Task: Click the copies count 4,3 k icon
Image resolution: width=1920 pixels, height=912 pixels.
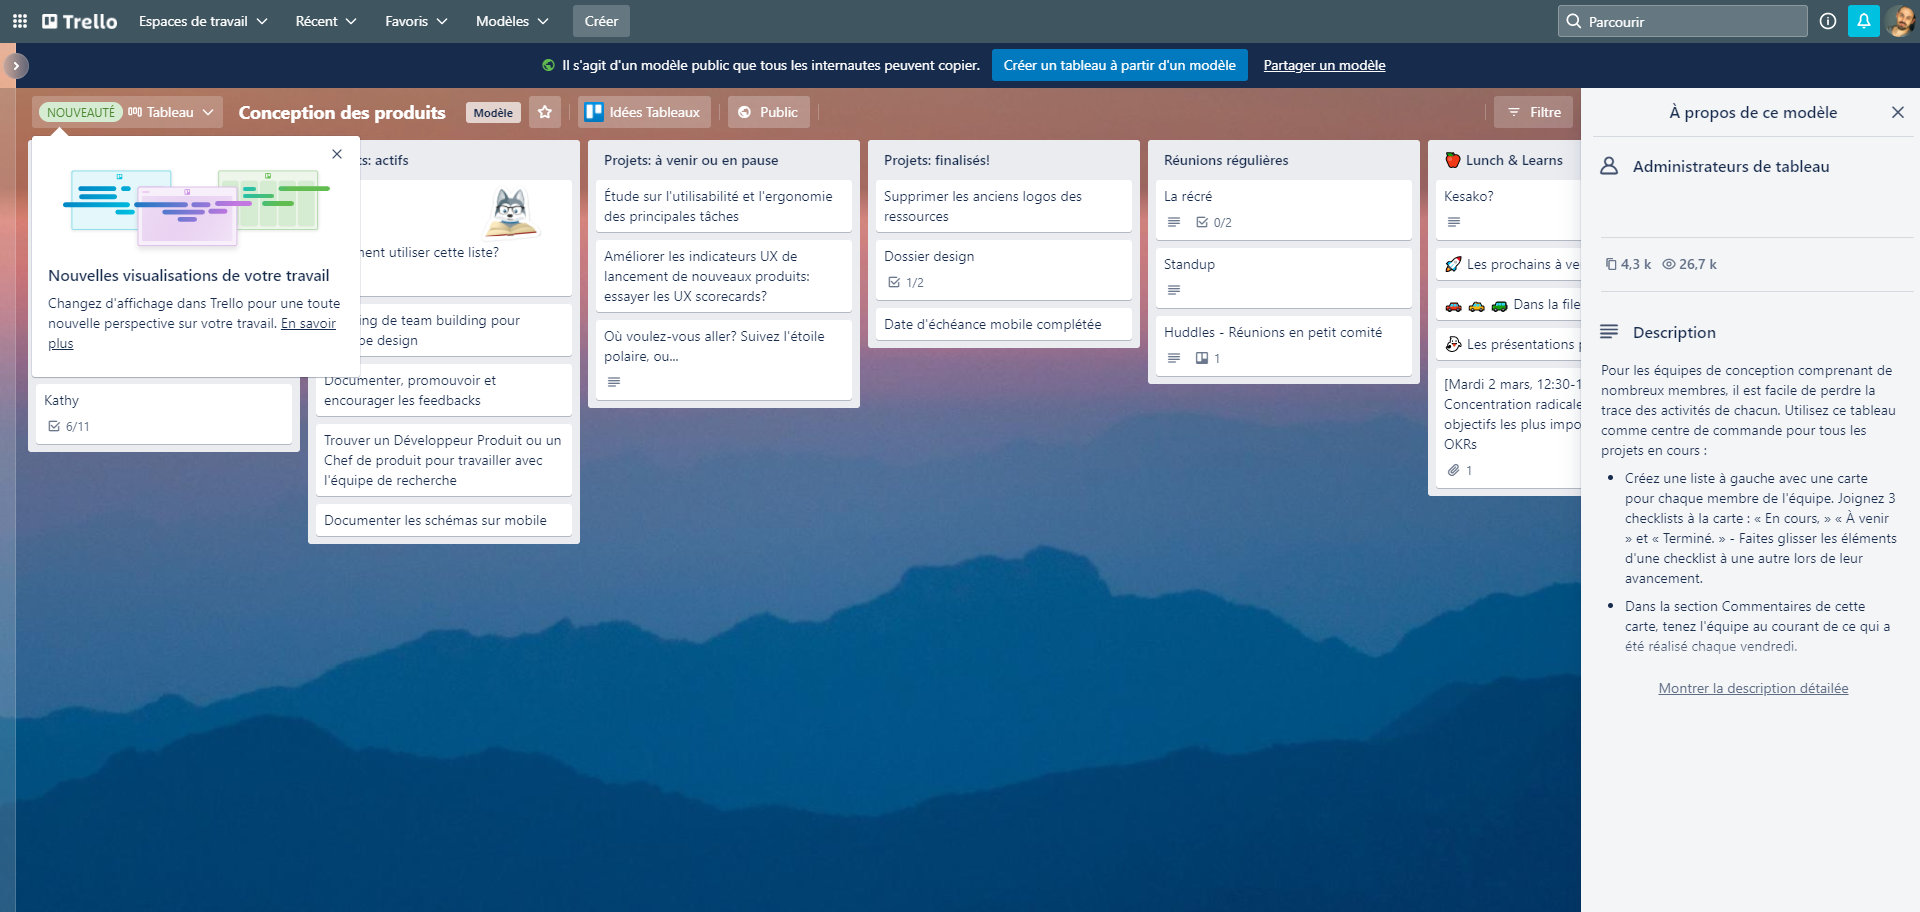Action: [1611, 264]
